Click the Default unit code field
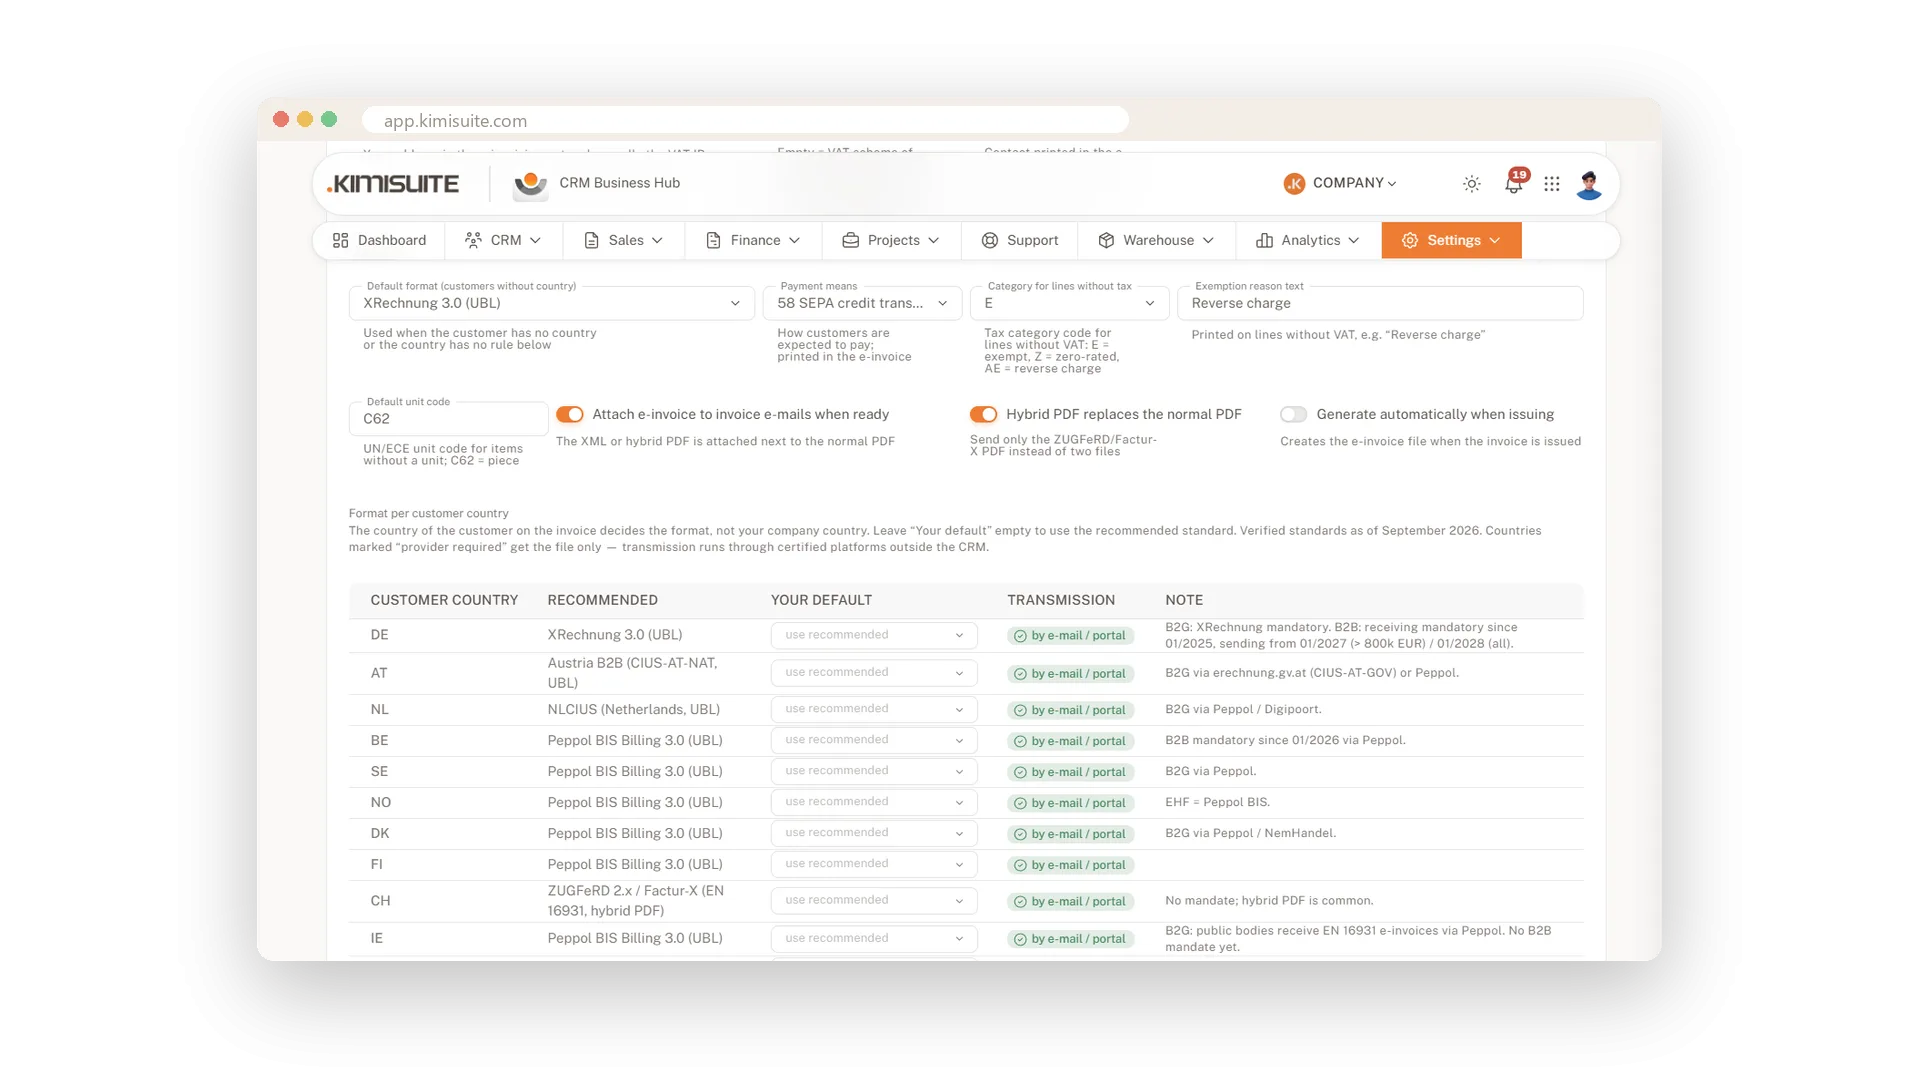This screenshot has height=1080, width=1920. [x=448, y=419]
